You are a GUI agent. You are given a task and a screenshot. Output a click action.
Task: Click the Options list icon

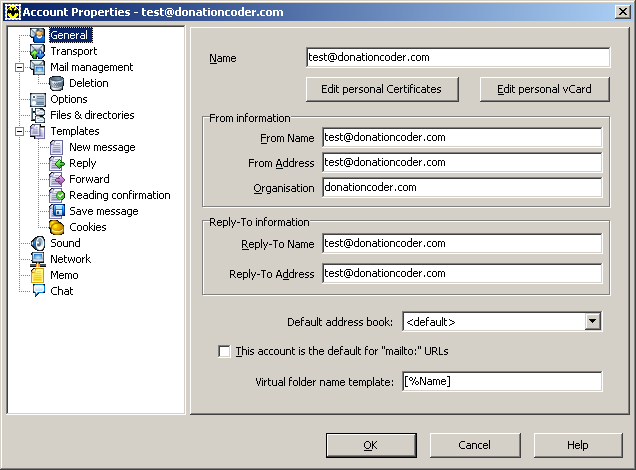[37, 99]
